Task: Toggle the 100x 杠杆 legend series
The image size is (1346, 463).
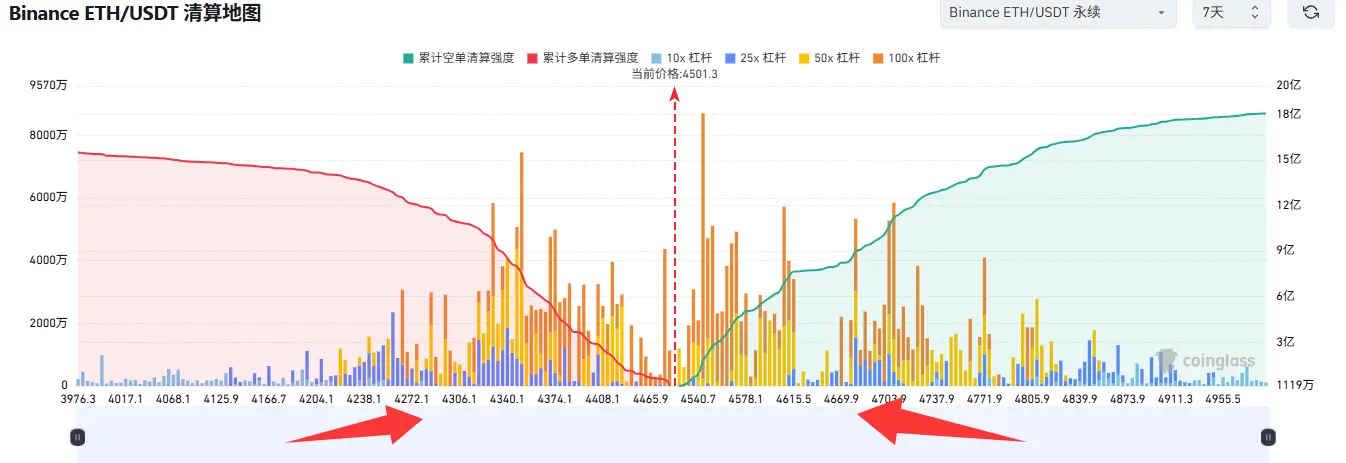Action: coord(905,58)
